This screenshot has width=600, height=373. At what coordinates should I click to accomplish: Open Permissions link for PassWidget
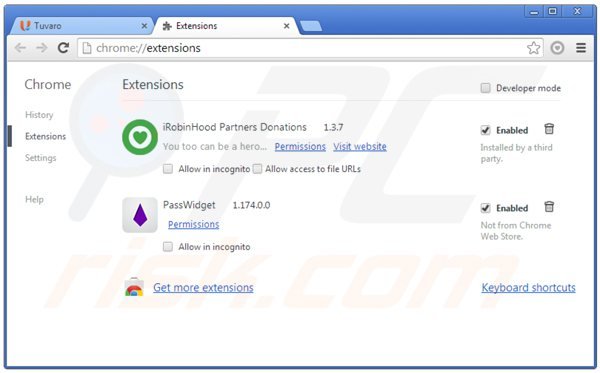click(194, 224)
